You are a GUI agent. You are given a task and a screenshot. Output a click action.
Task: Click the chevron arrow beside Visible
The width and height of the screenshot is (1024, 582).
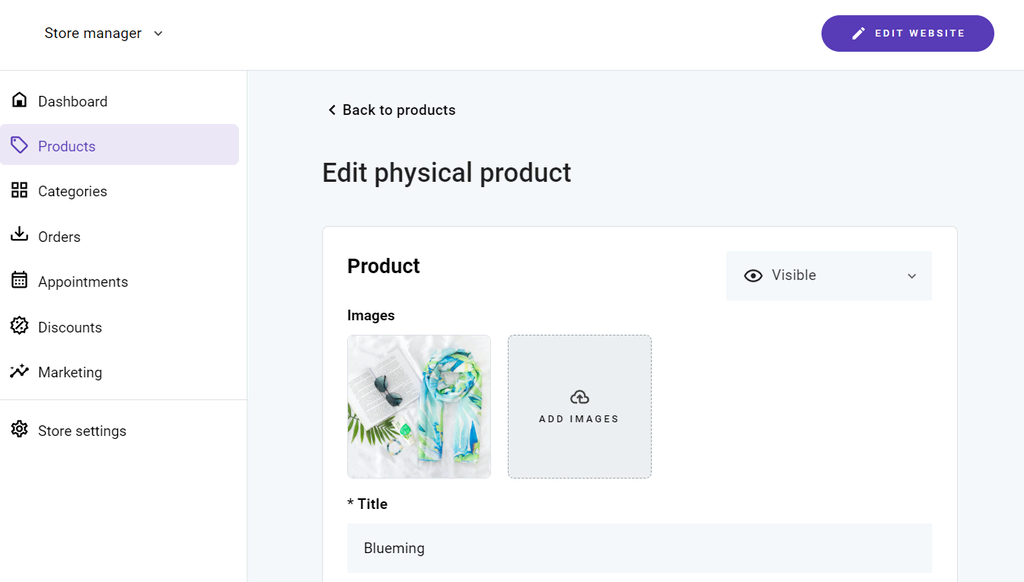pos(911,276)
